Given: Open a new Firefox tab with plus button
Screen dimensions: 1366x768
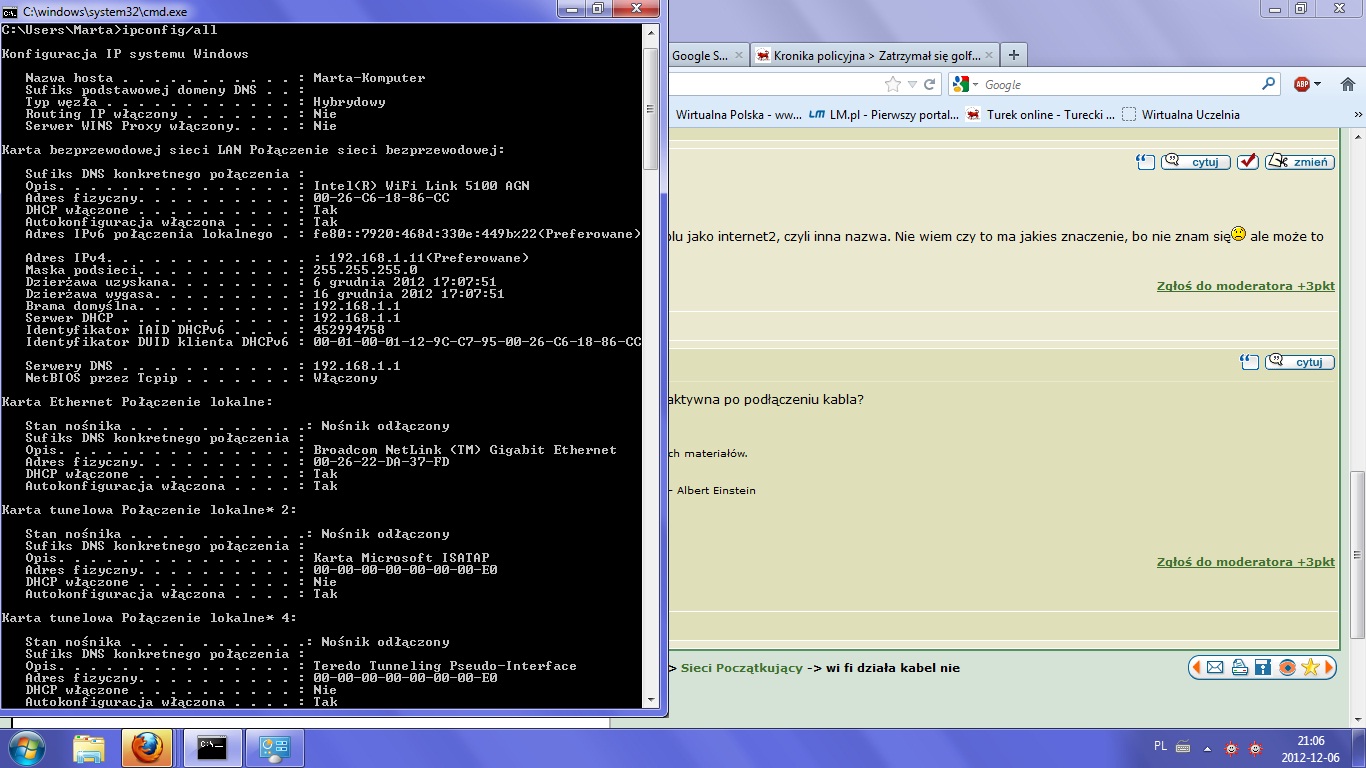Looking at the screenshot, I should (x=1014, y=55).
